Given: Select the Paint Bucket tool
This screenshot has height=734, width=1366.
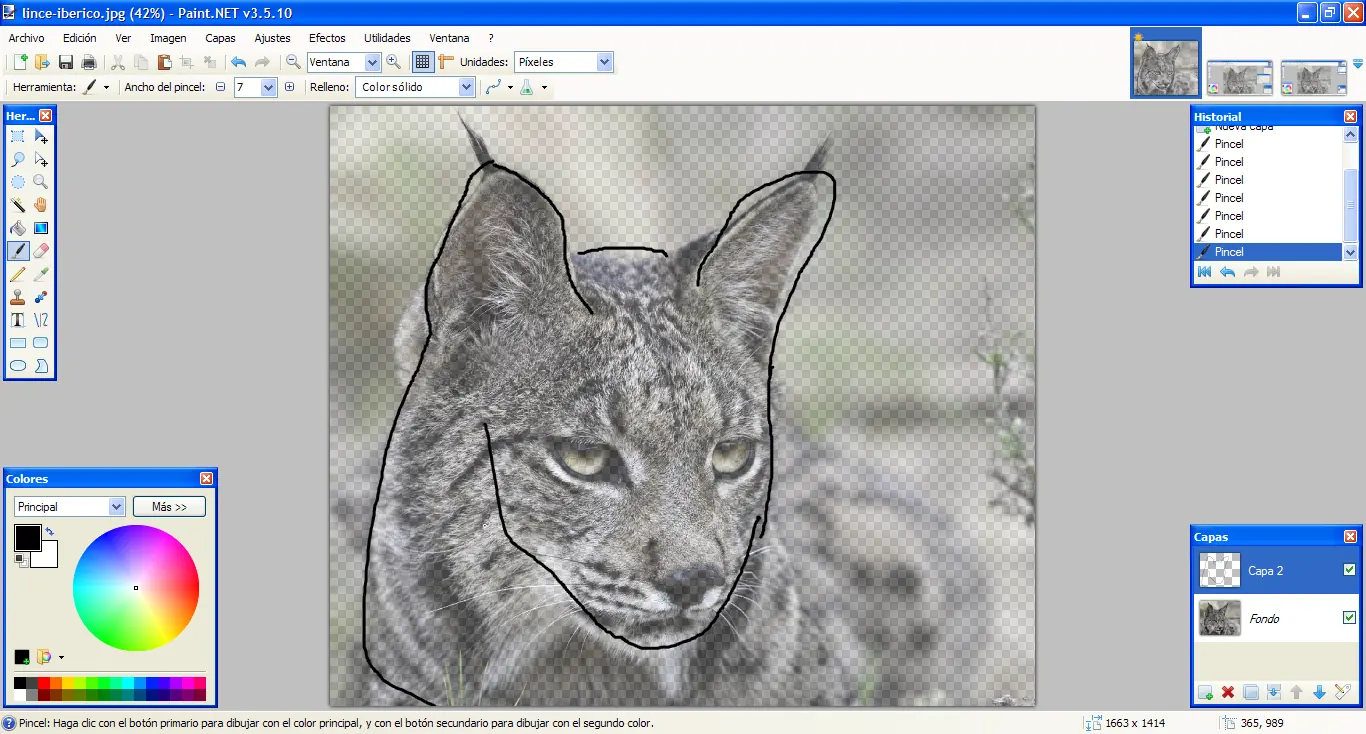Looking at the screenshot, I should (18, 228).
